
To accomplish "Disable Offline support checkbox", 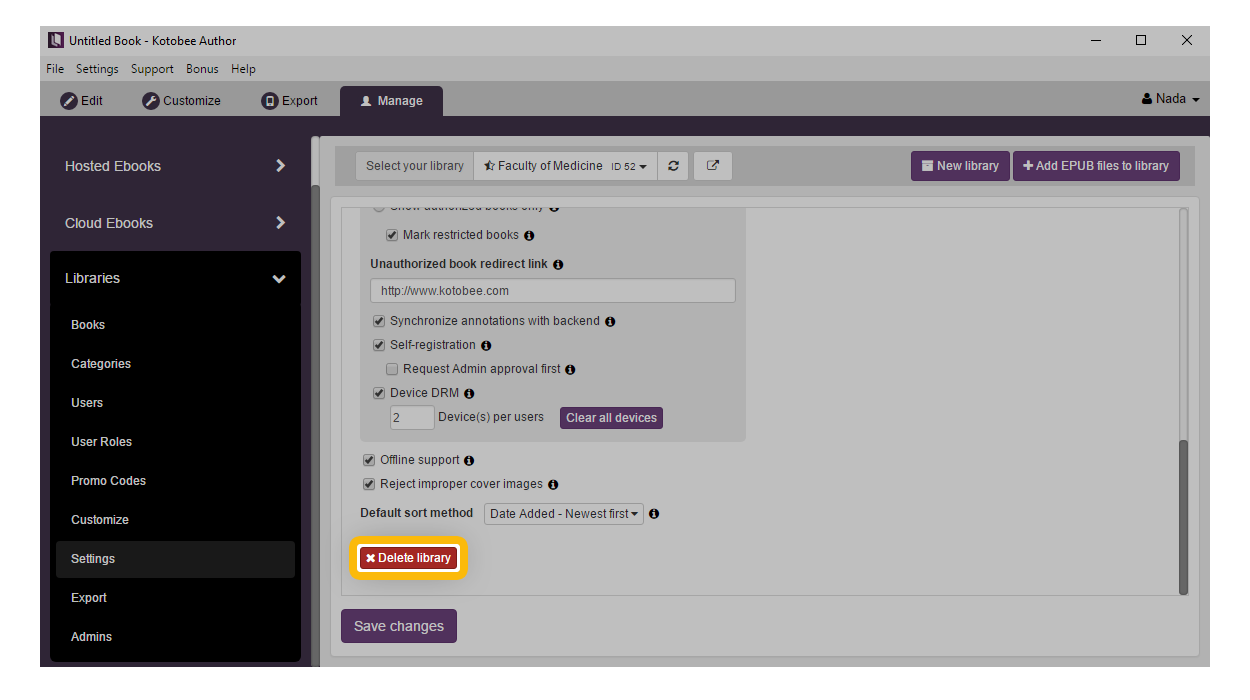I will pyautogui.click(x=369, y=461).
